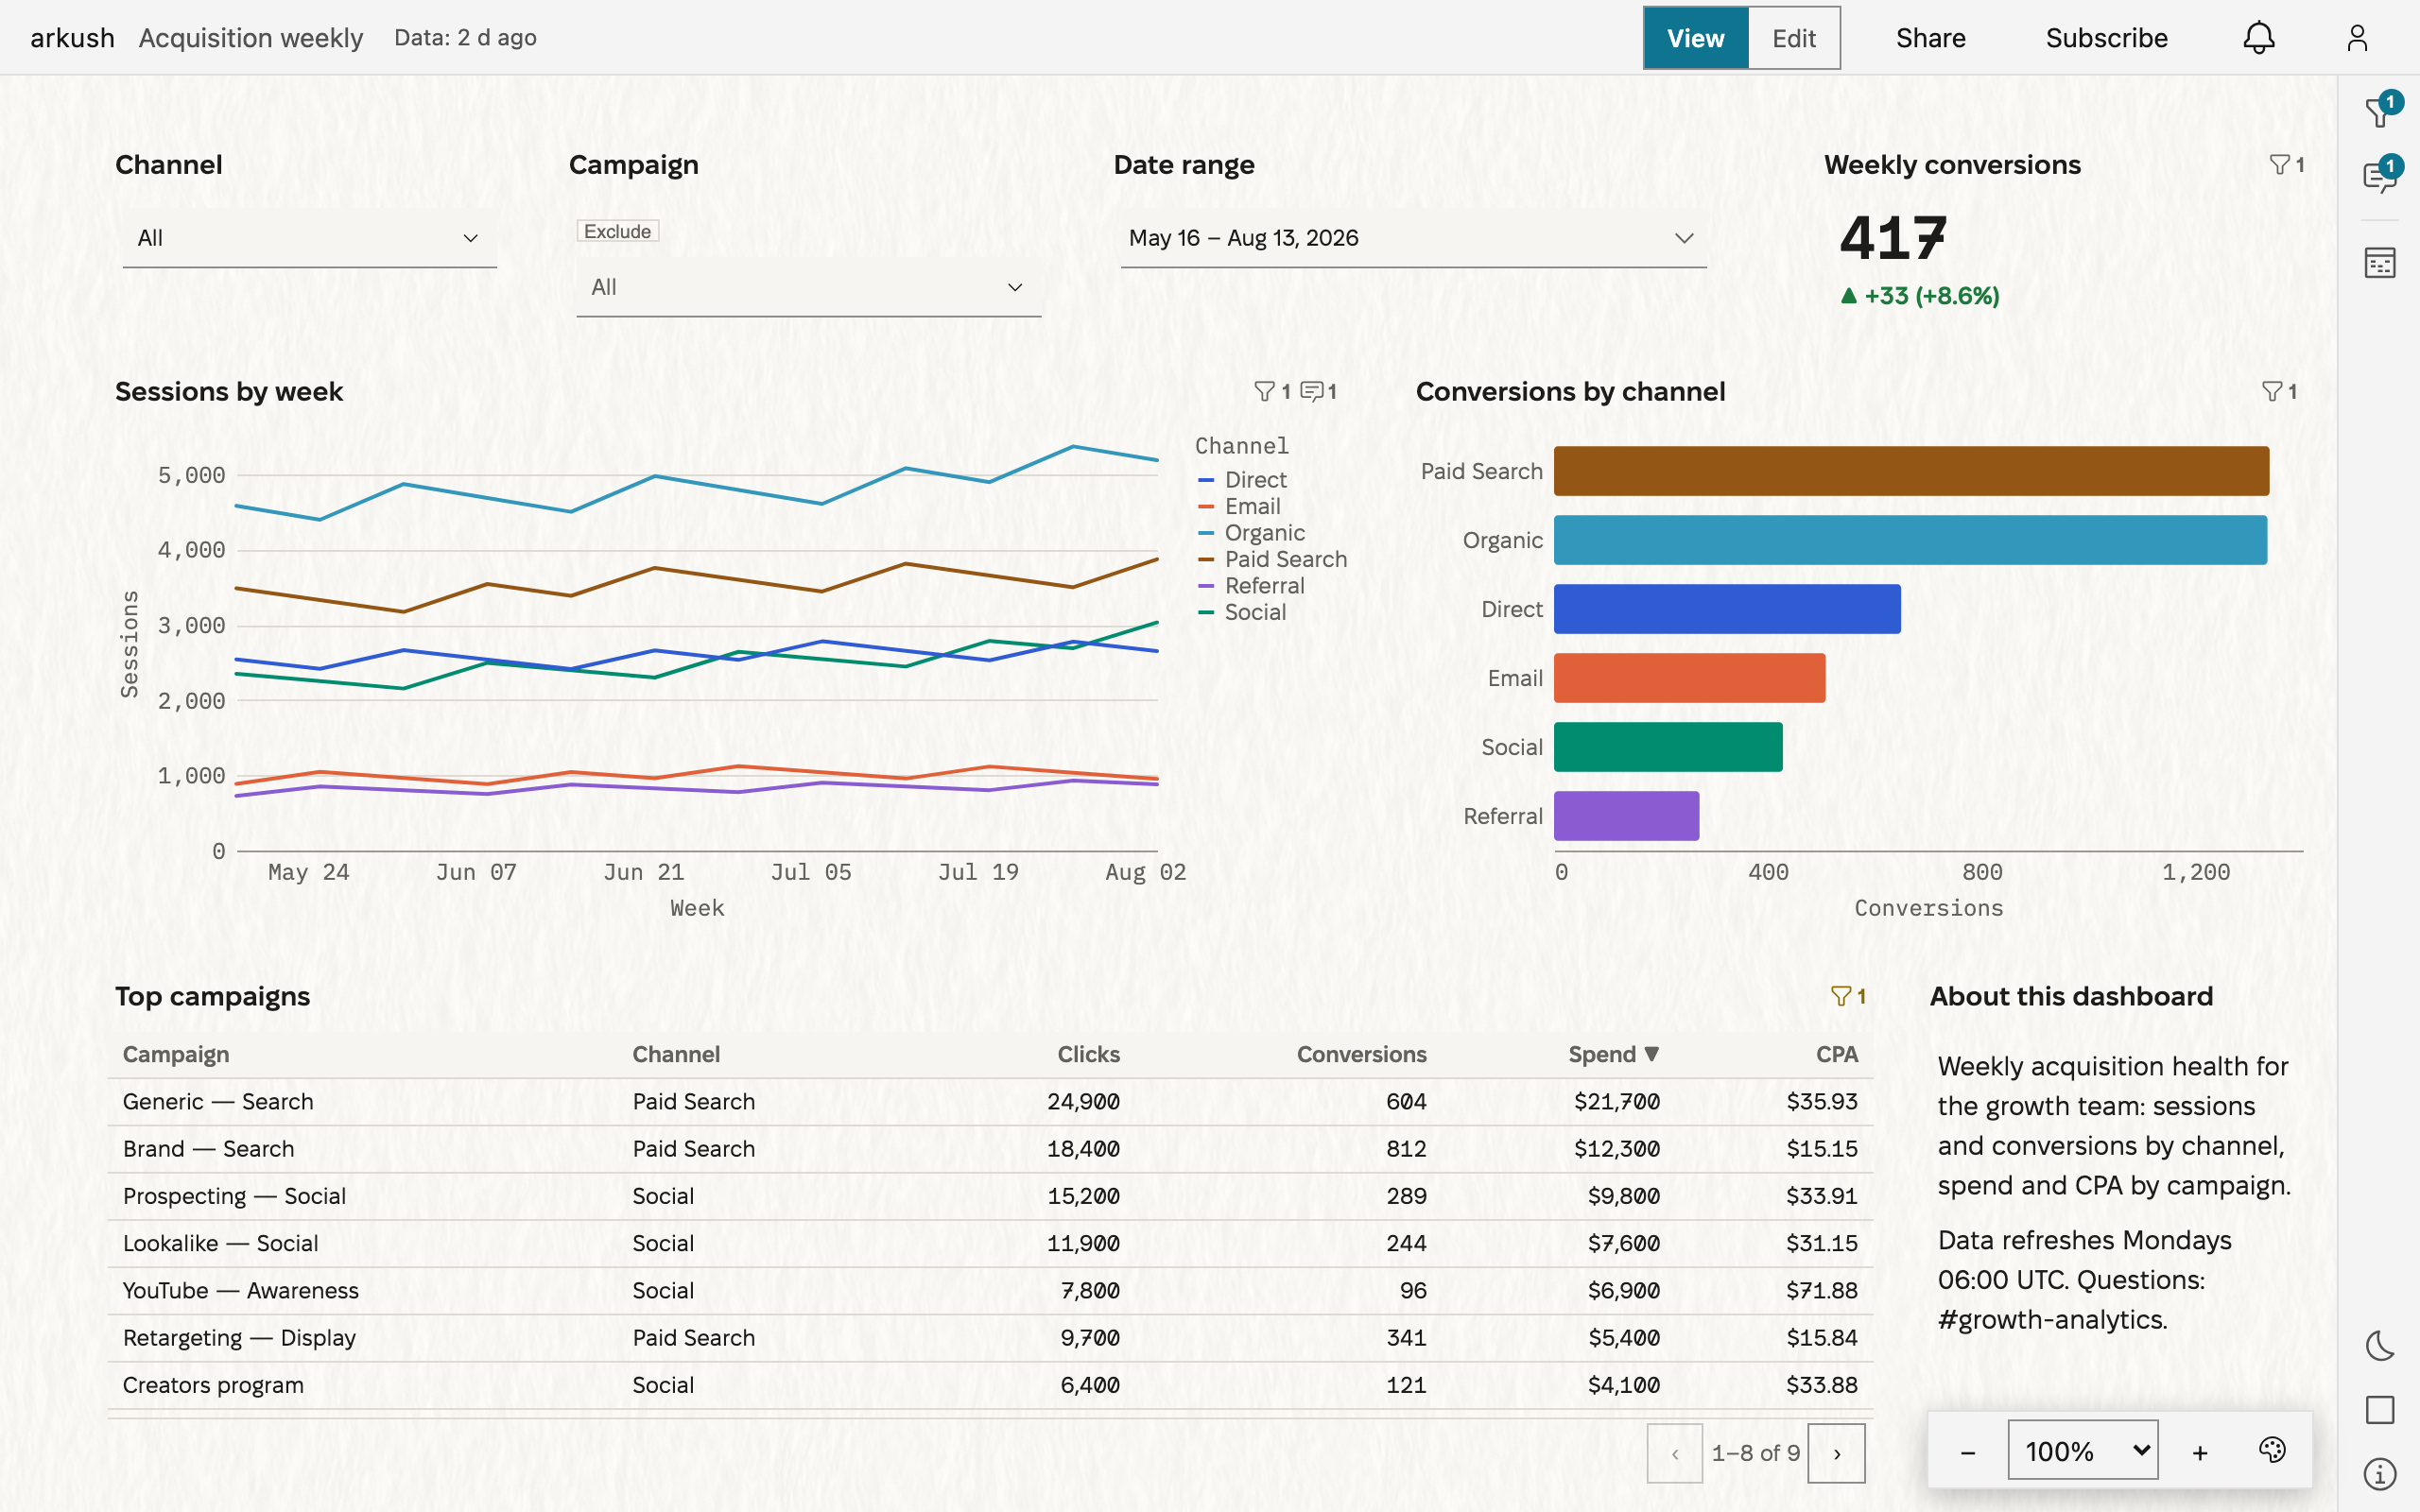Open the comments panel in the sidebar

click(x=2380, y=176)
